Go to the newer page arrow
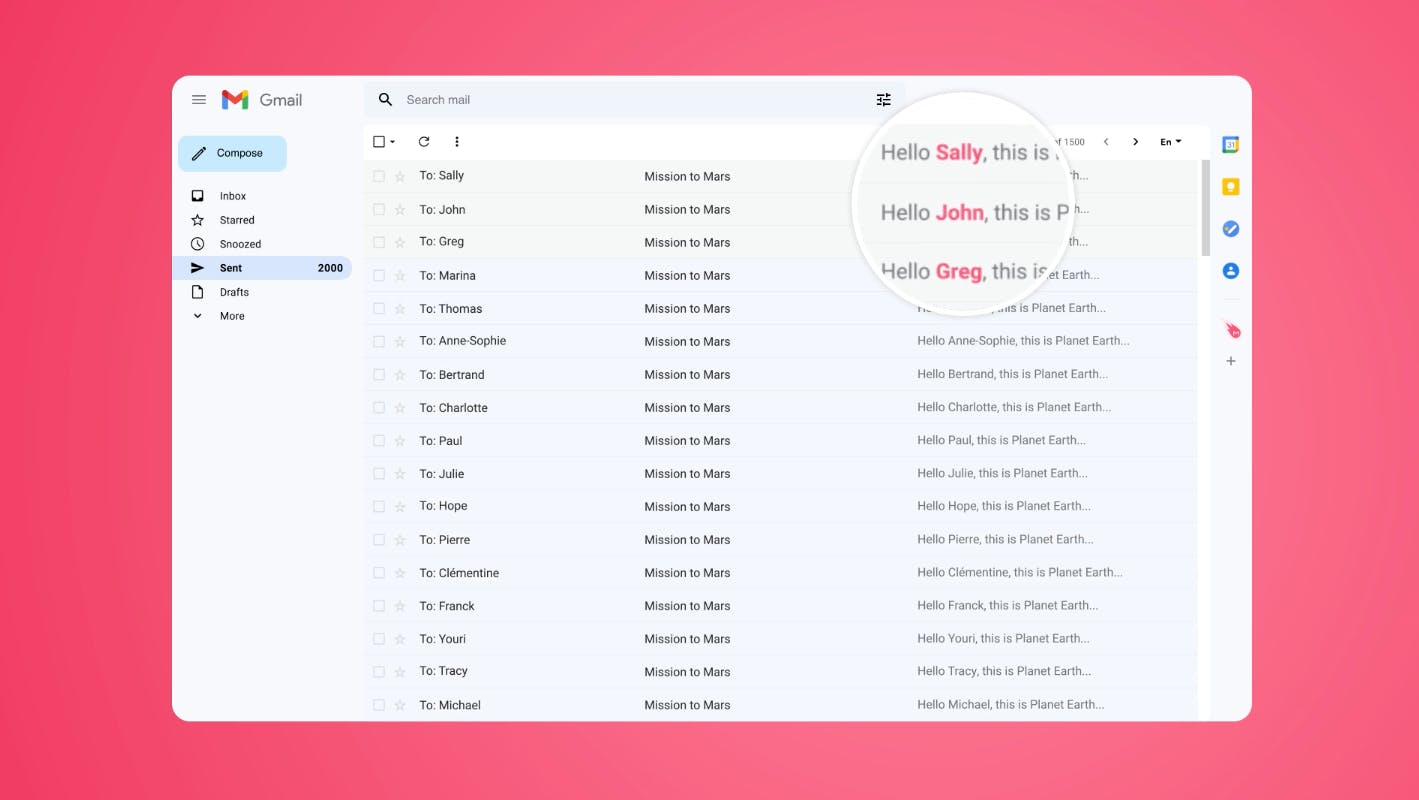The width and height of the screenshot is (1419, 800). coord(1106,142)
